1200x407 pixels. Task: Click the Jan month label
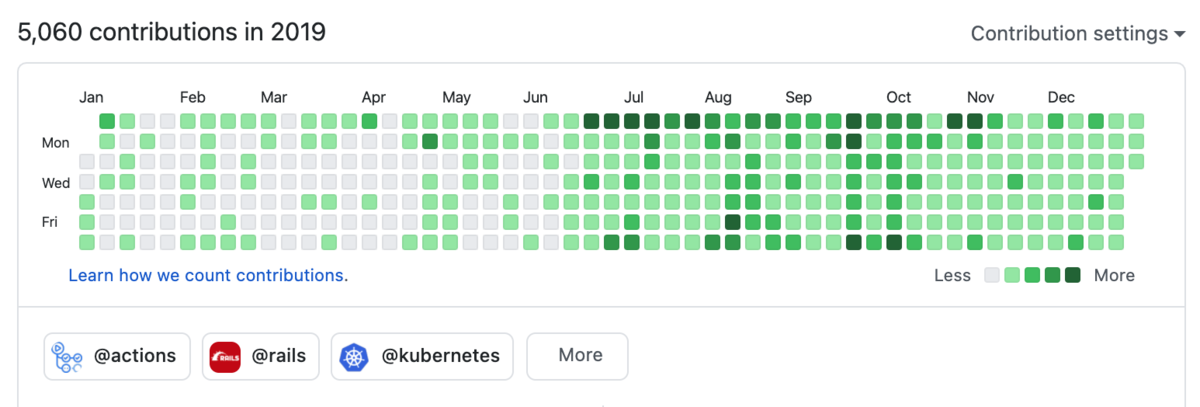click(x=91, y=98)
